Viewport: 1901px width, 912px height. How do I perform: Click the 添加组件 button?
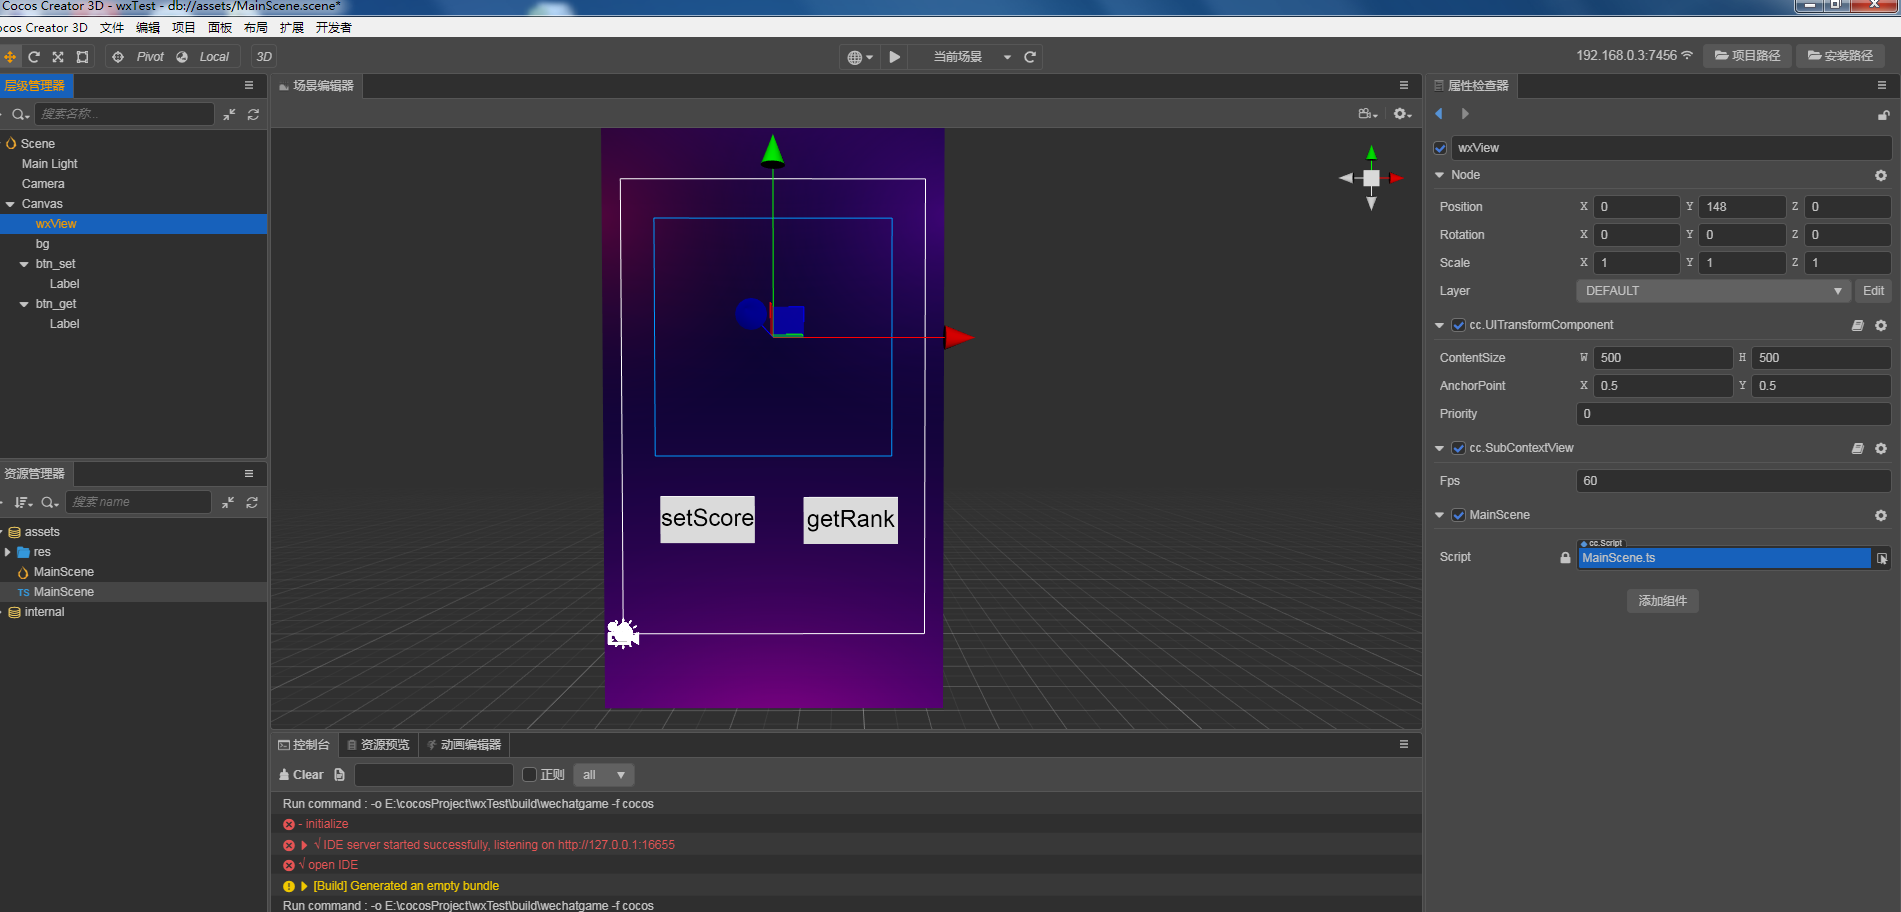pos(1662,601)
